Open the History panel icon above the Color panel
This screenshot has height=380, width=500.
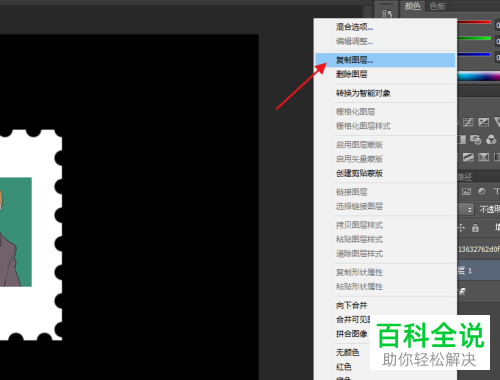click(x=387, y=13)
